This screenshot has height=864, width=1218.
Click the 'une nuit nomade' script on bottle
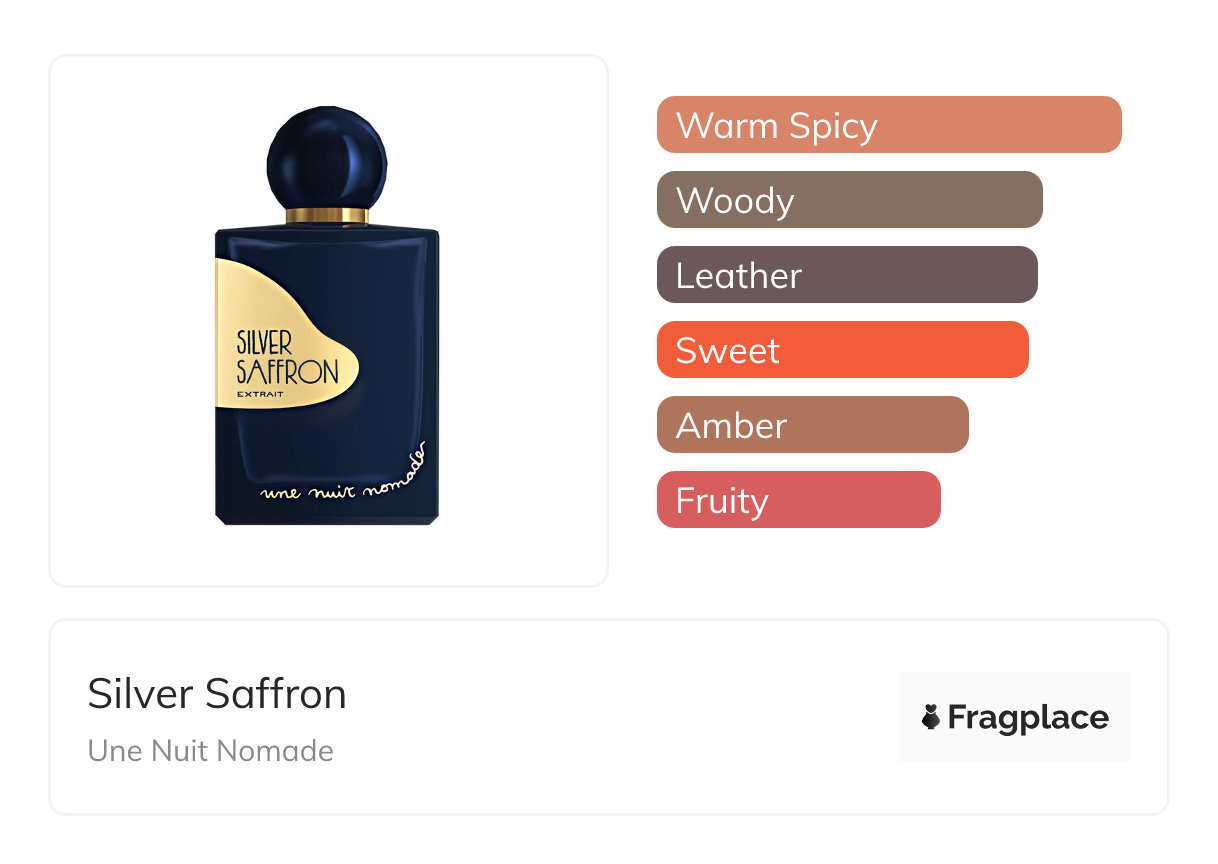(344, 474)
